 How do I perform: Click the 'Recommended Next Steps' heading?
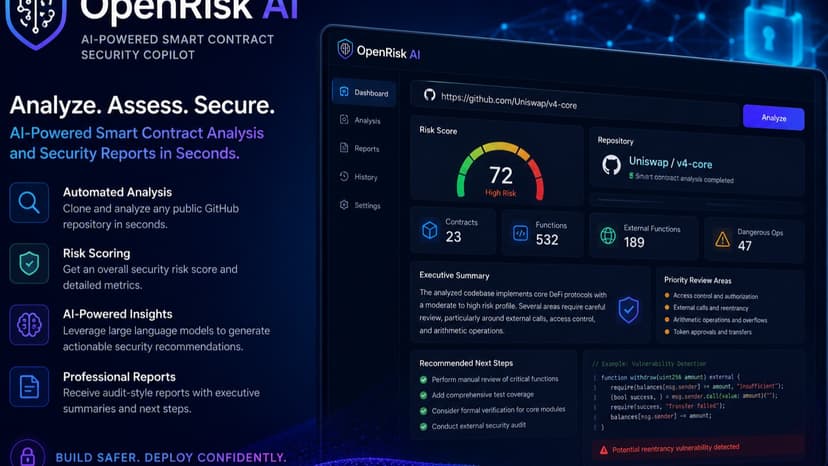466,363
